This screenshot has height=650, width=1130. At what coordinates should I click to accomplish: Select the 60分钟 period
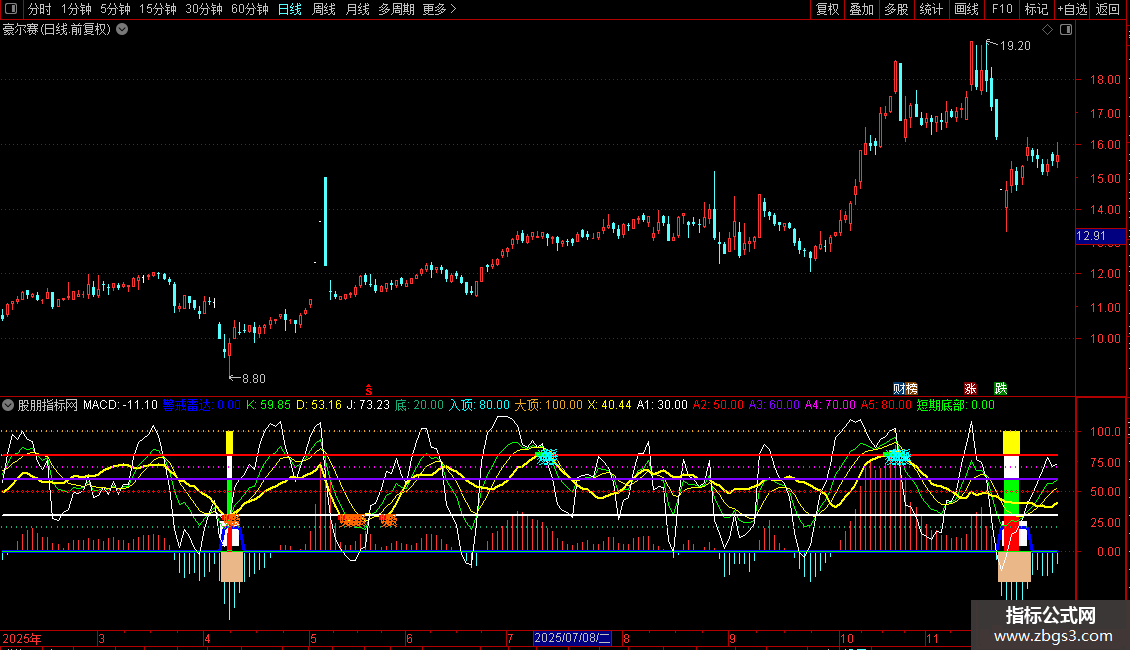coord(250,9)
